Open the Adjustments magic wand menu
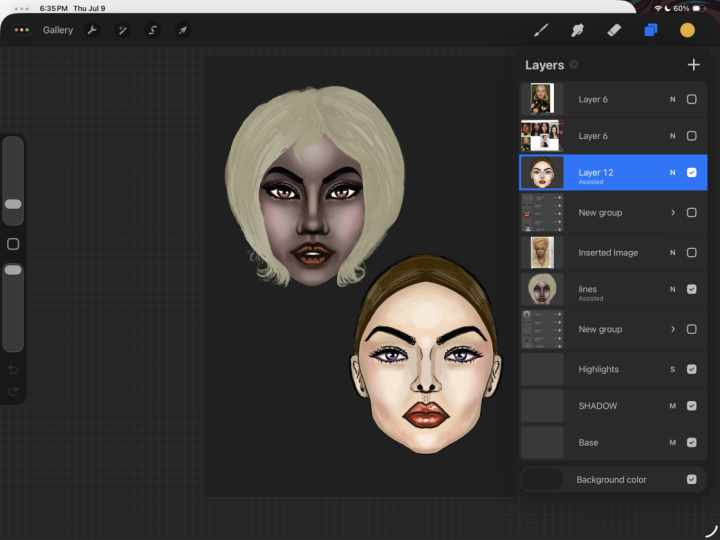The width and height of the screenshot is (720, 540). pos(123,30)
